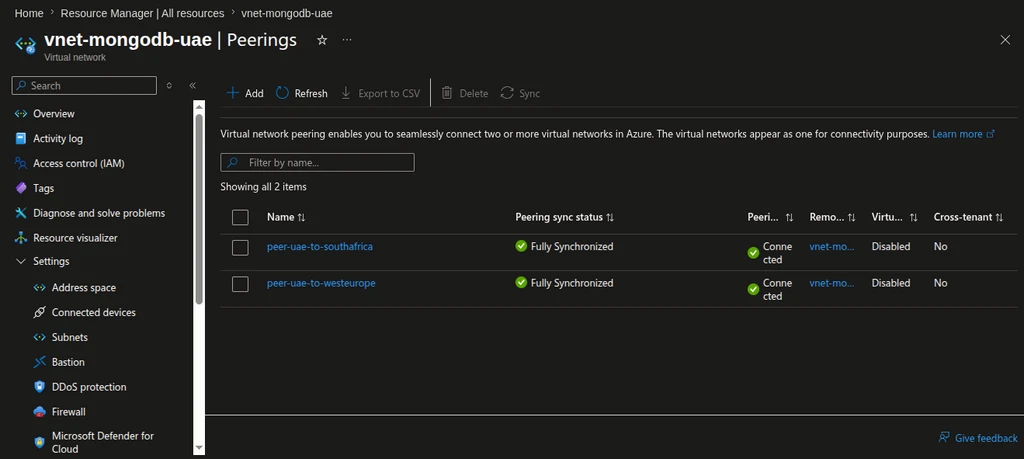Sort by Peering state column
The width and height of the screenshot is (1024, 459).
click(771, 217)
